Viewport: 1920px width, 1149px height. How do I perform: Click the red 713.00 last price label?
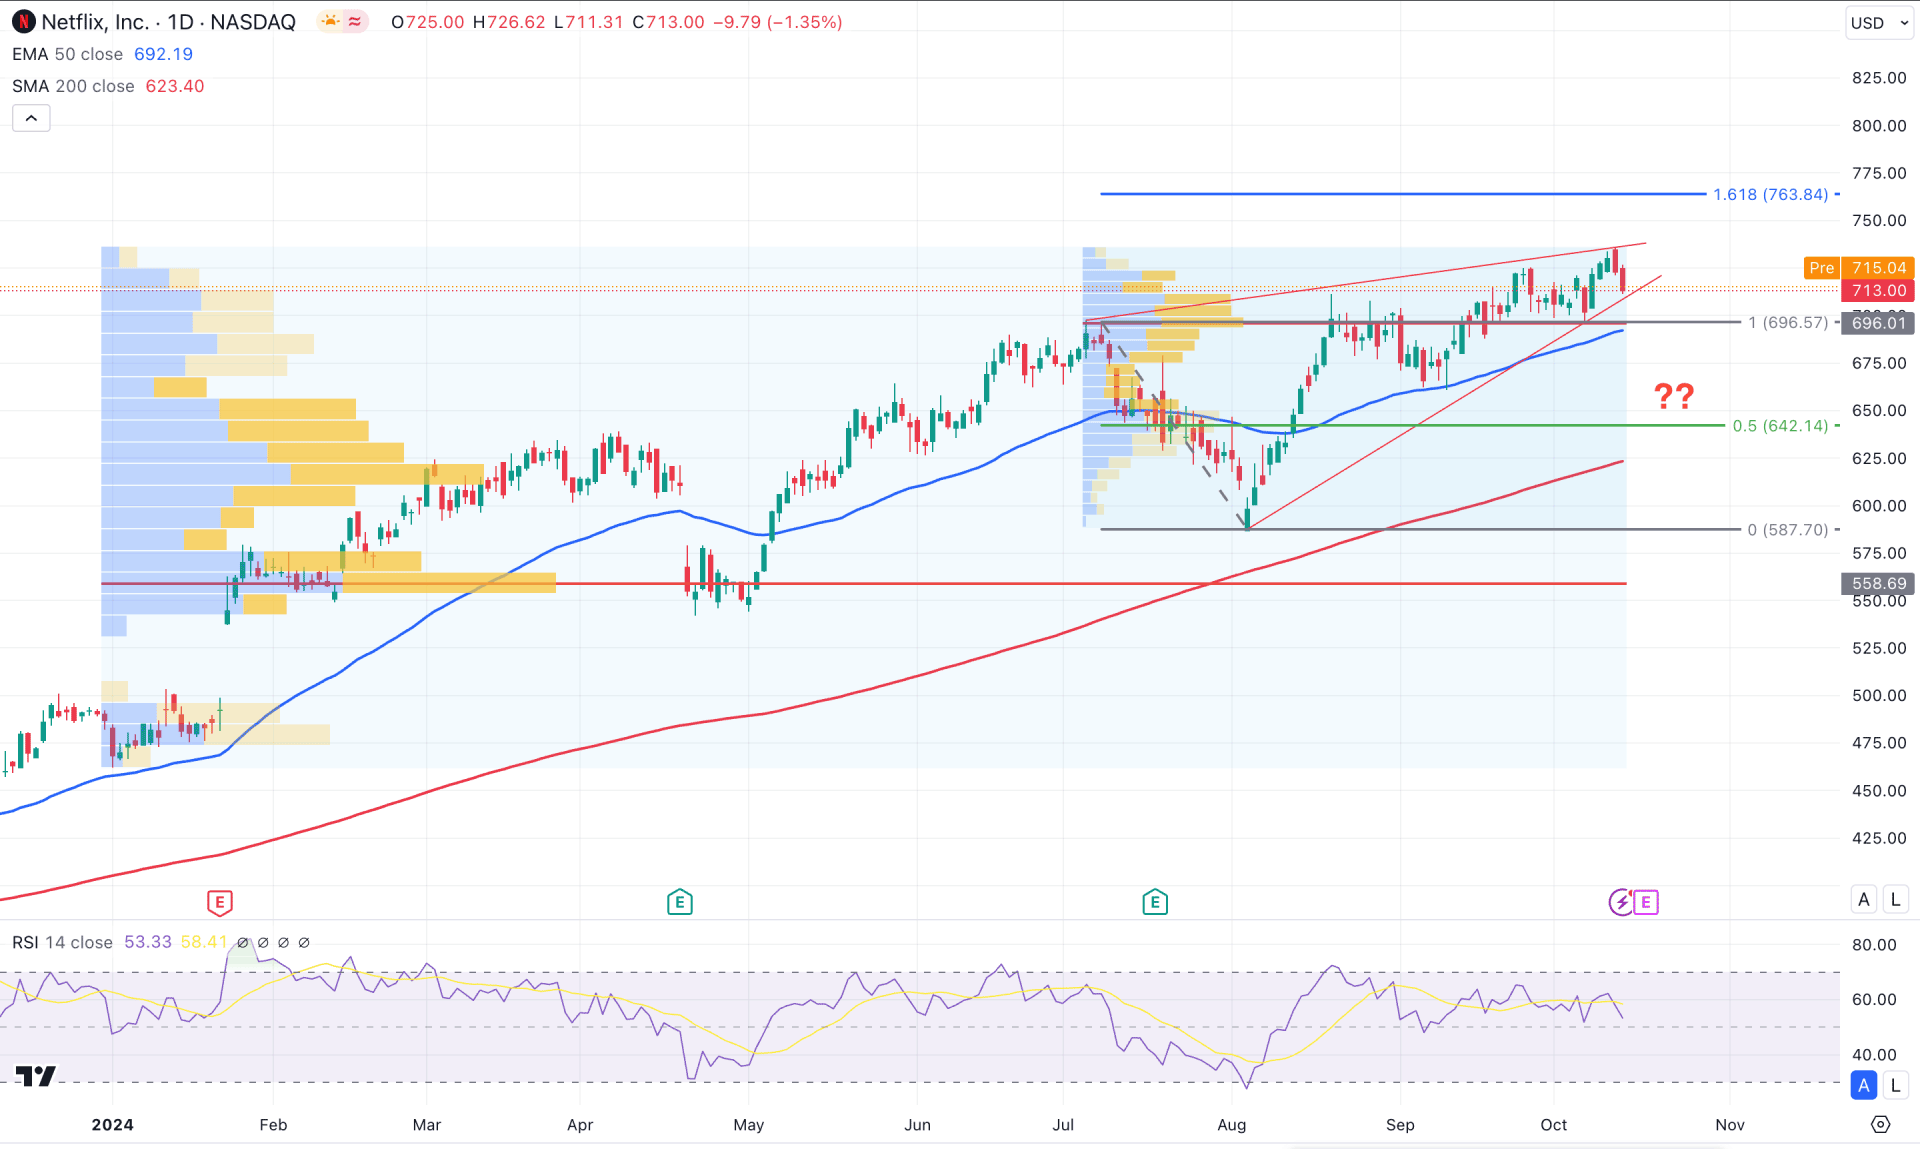(1878, 290)
